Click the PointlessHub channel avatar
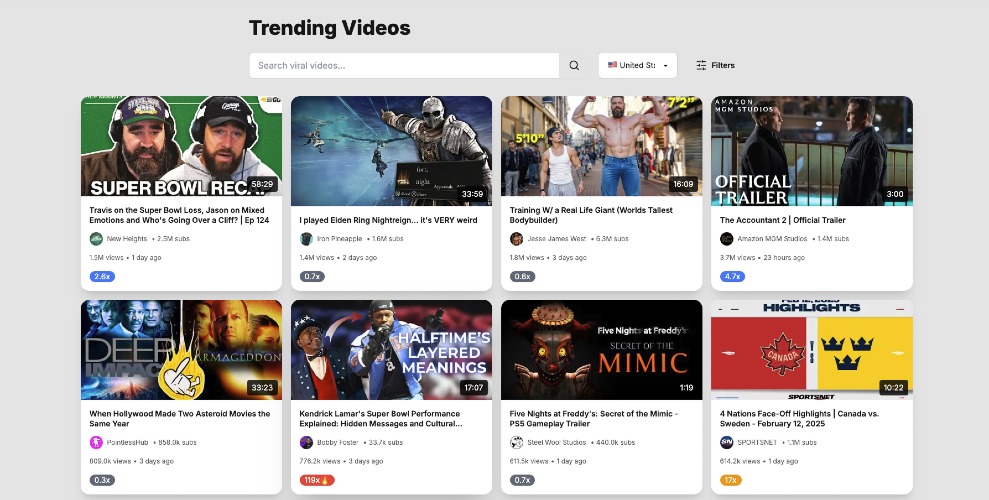This screenshot has height=500, width=989. [x=96, y=442]
